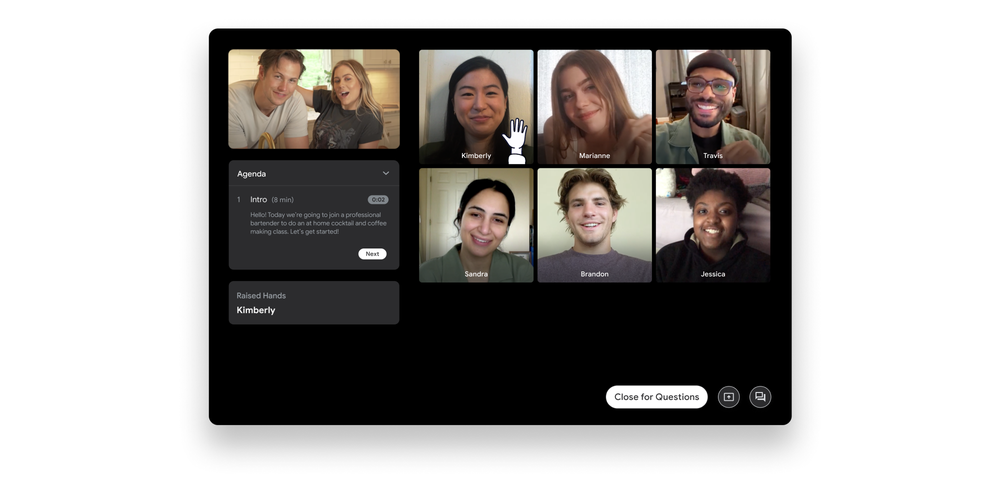Select the Intro agenda item
This screenshot has height=480, width=1000.
coord(259,200)
